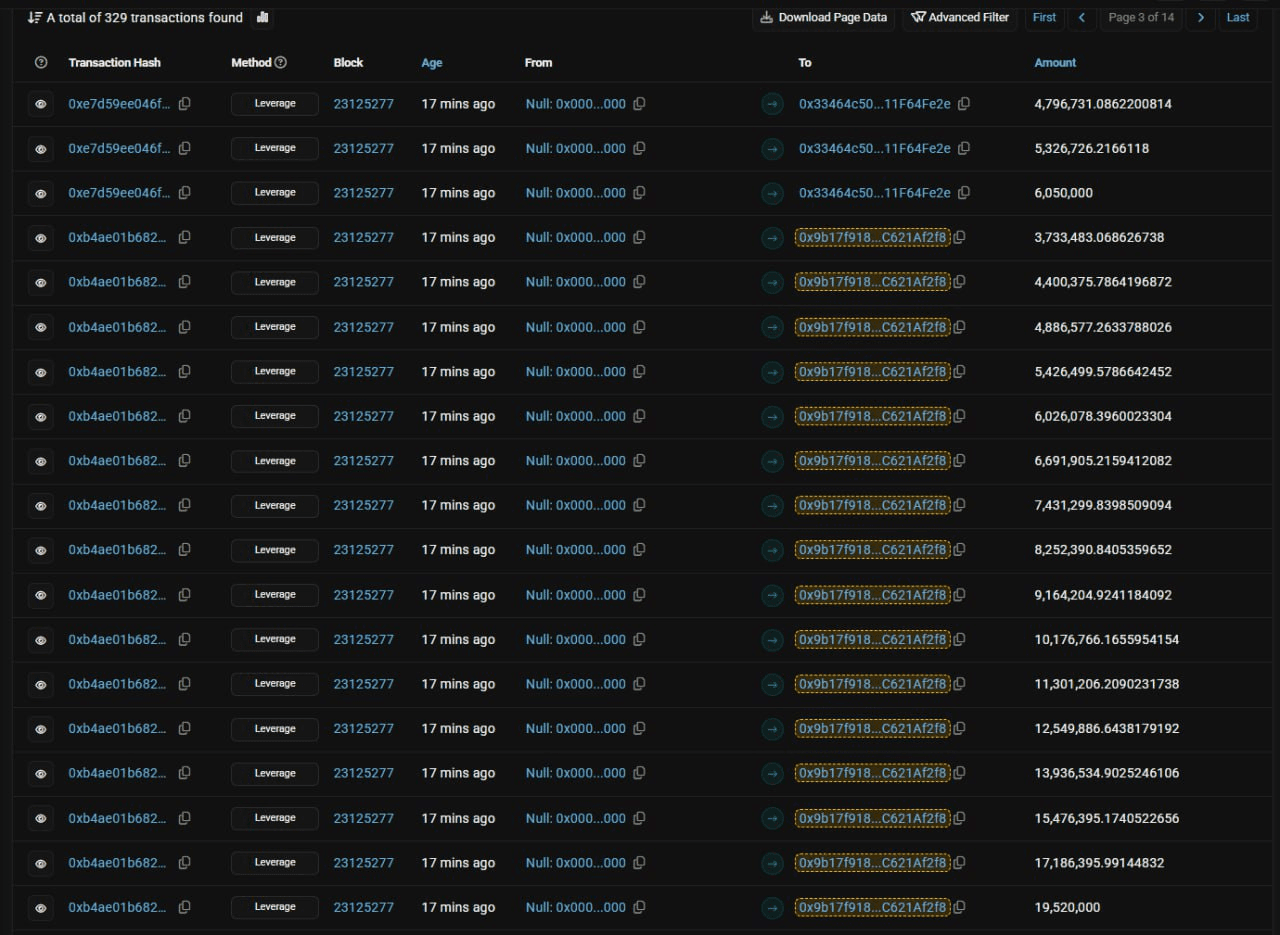The width and height of the screenshot is (1280, 935).
Task: Copy the transaction hash in the 6,050,000 row
Action: coord(184,193)
